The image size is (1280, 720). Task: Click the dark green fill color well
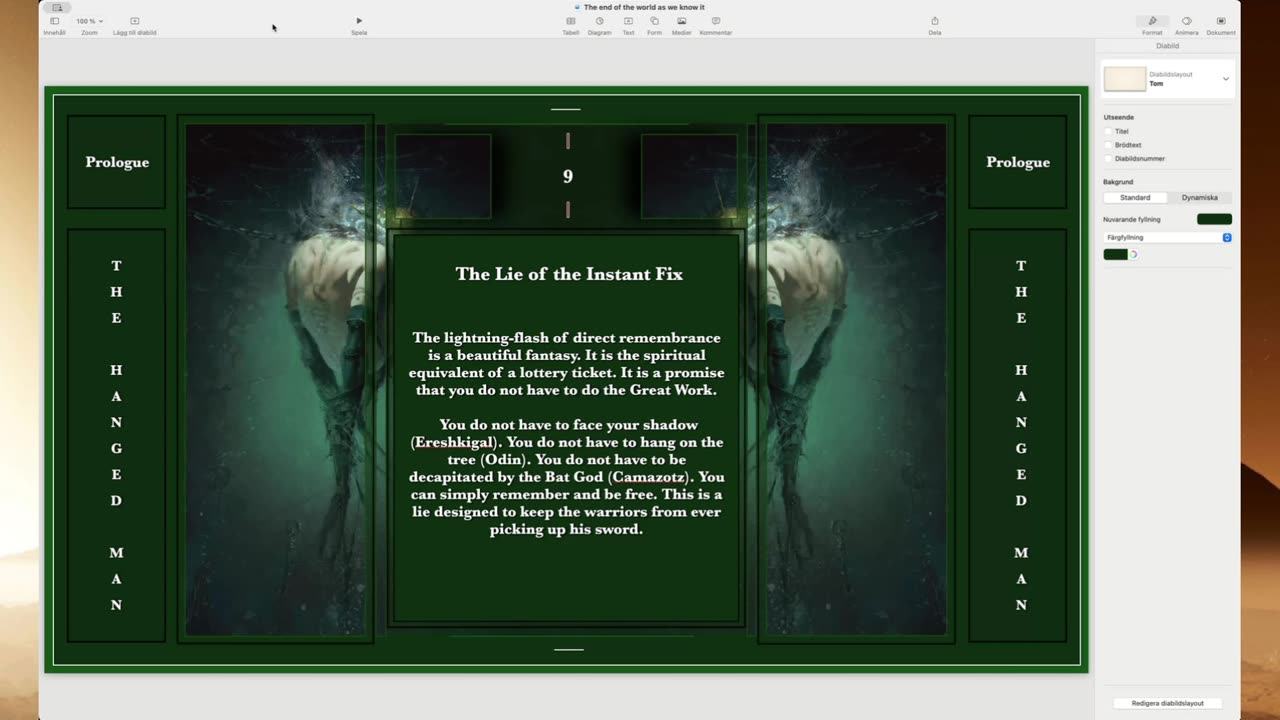(x=1115, y=255)
